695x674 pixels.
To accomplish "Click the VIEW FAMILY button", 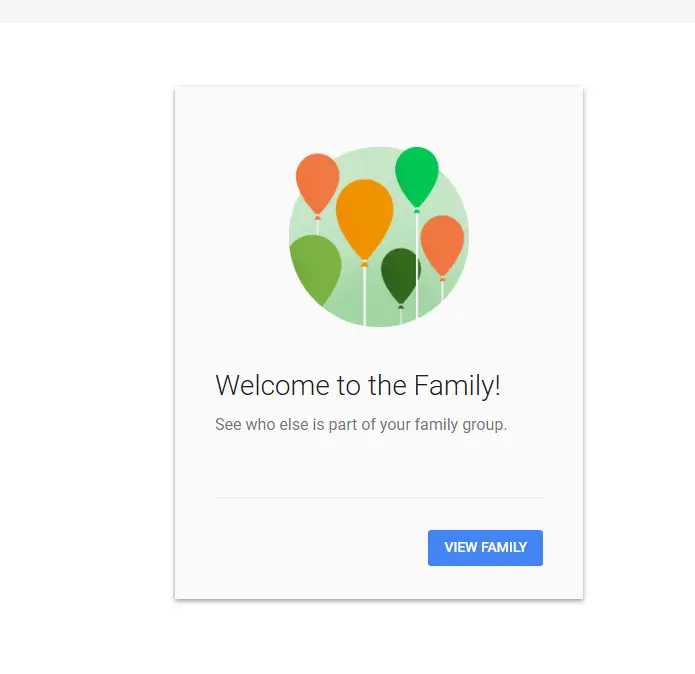I will (x=485, y=548).
